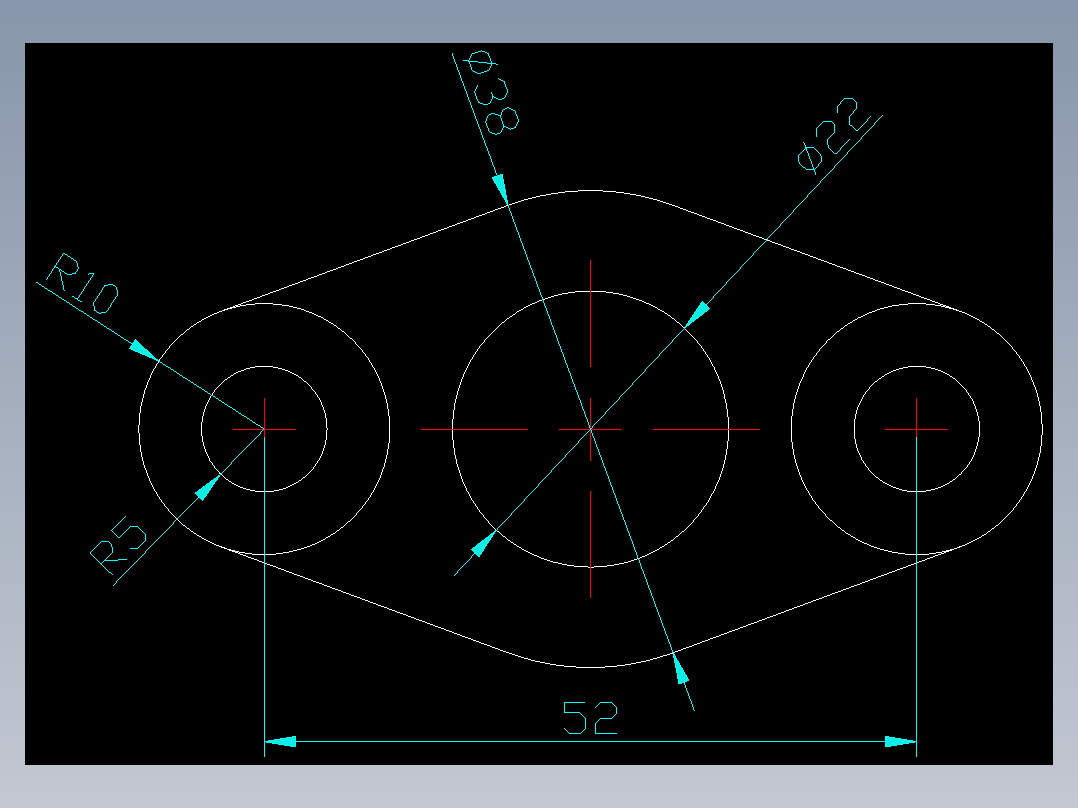Click the Φ22 diameter dimension label
Viewport: 1078px width, 808px height.
coord(833,134)
